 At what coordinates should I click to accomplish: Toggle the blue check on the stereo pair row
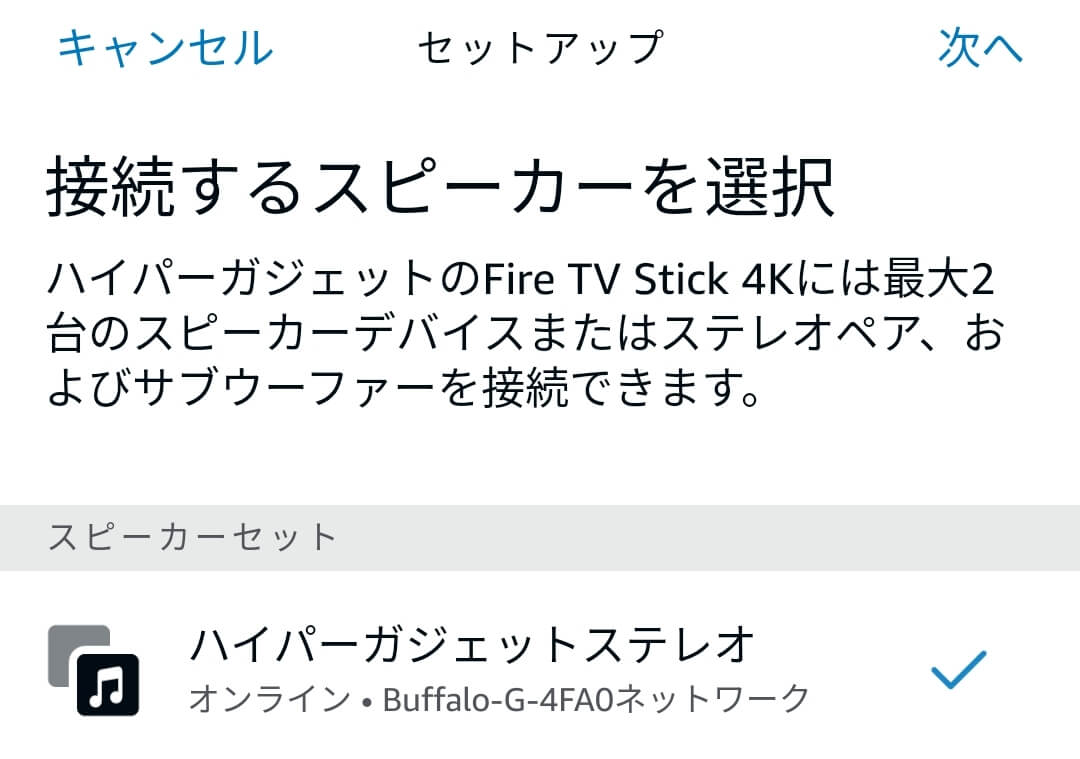point(959,669)
